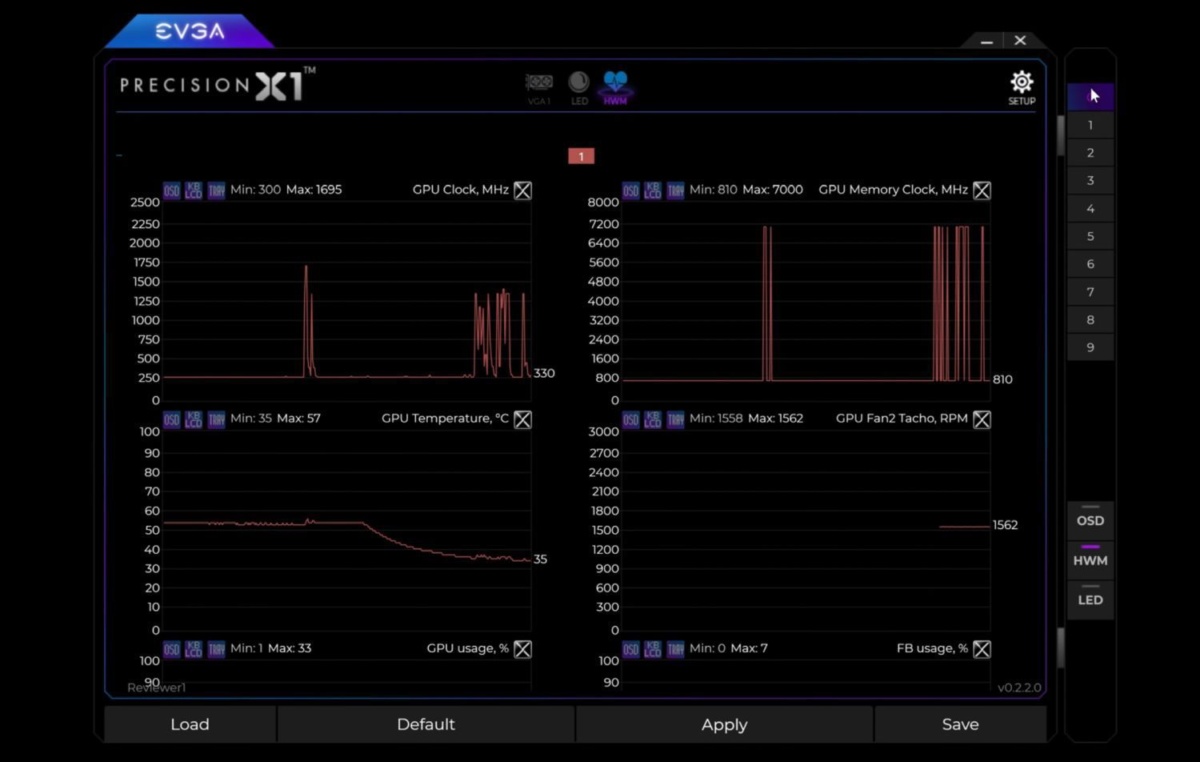
Task: Open the VGA 1 graphics card view
Action: (x=539, y=88)
